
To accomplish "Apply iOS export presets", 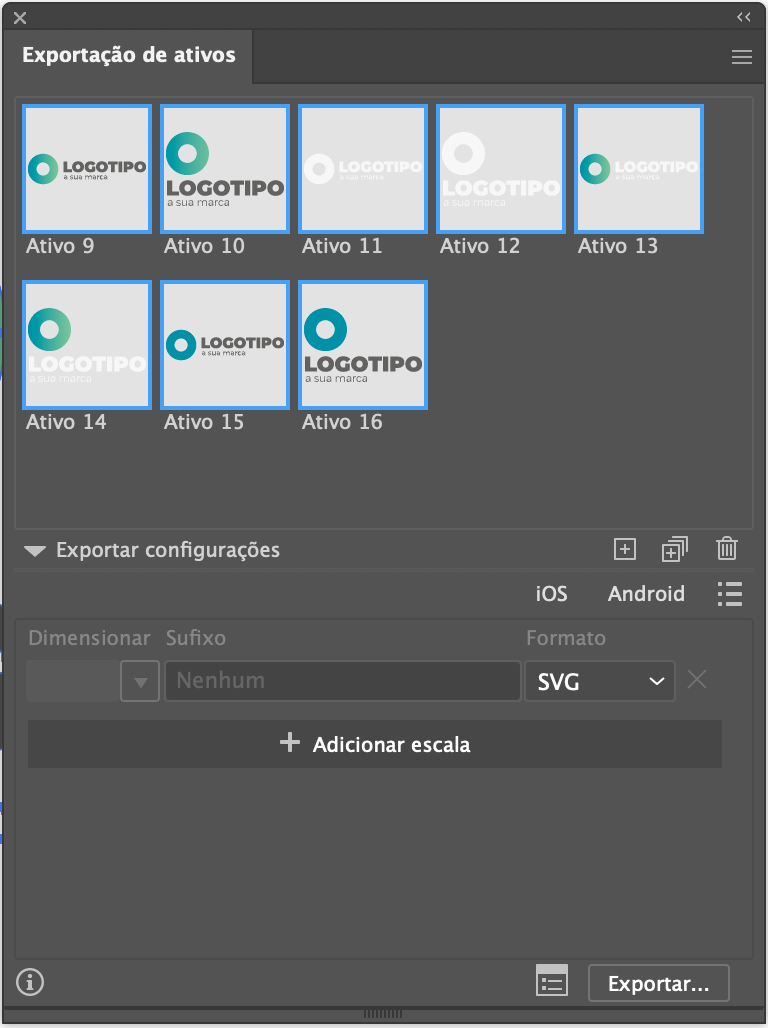I will 552,594.
